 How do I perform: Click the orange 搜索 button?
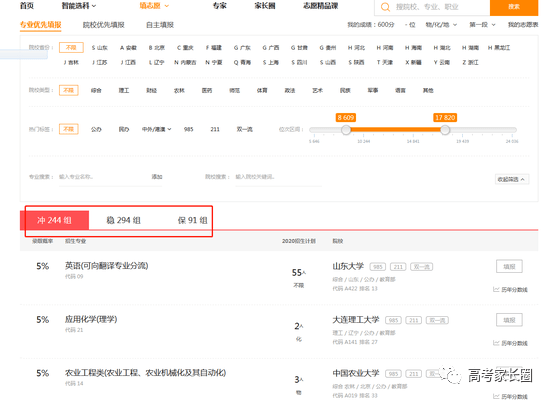click(x=514, y=7)
